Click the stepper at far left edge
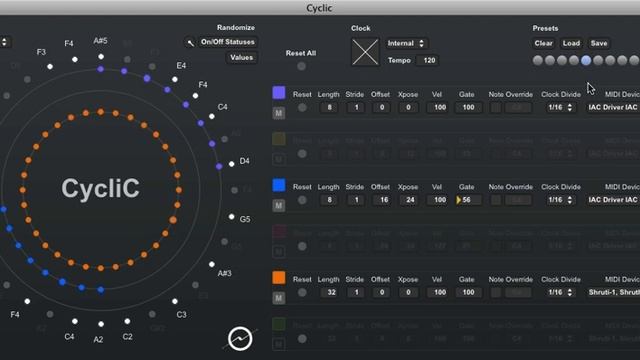The image size is (640, 360). point(4,42)
